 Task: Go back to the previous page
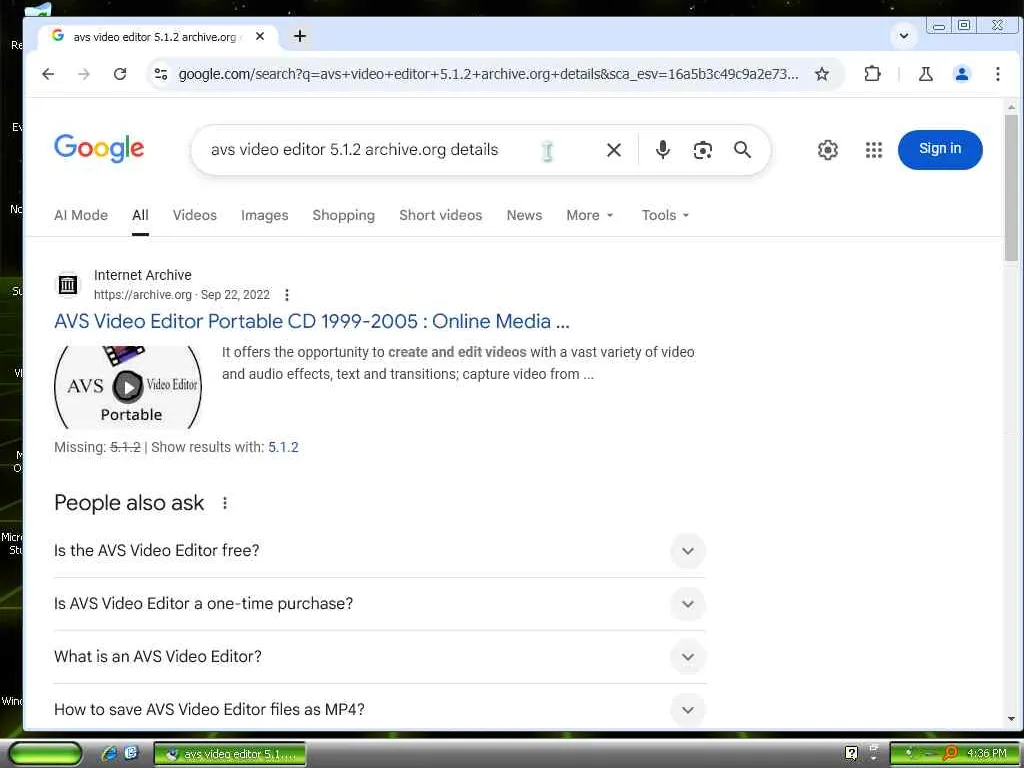tap(48, 74)
